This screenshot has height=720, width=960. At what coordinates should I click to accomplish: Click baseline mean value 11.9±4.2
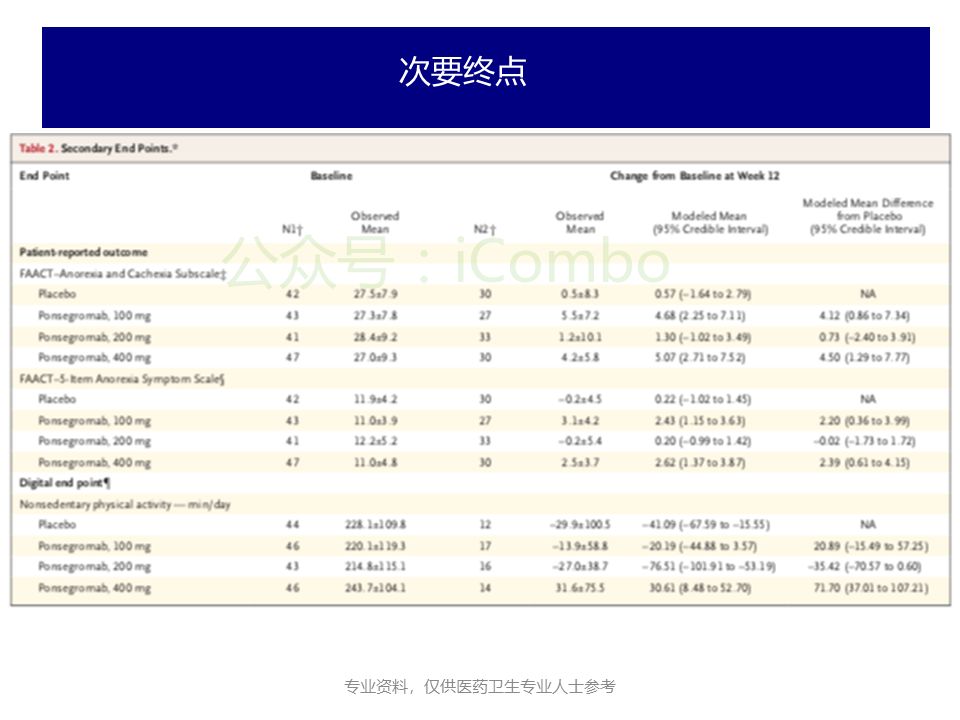(375, 399)
